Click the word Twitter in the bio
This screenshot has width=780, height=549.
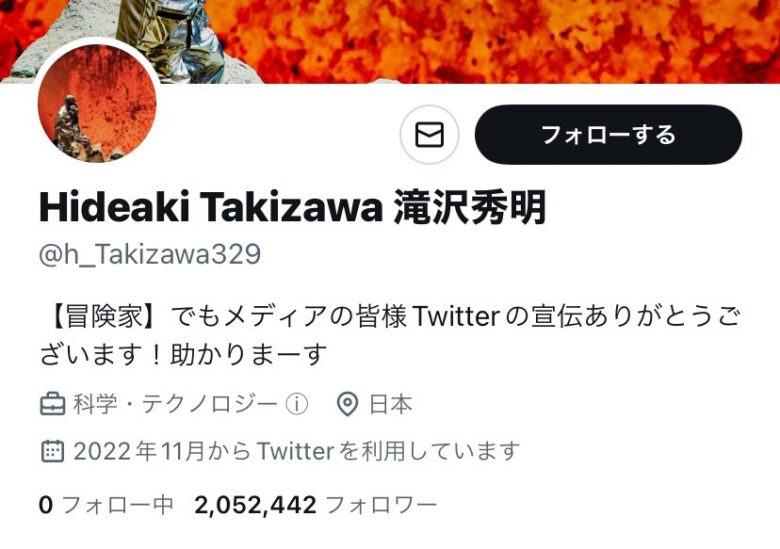[x=456, y=317]
